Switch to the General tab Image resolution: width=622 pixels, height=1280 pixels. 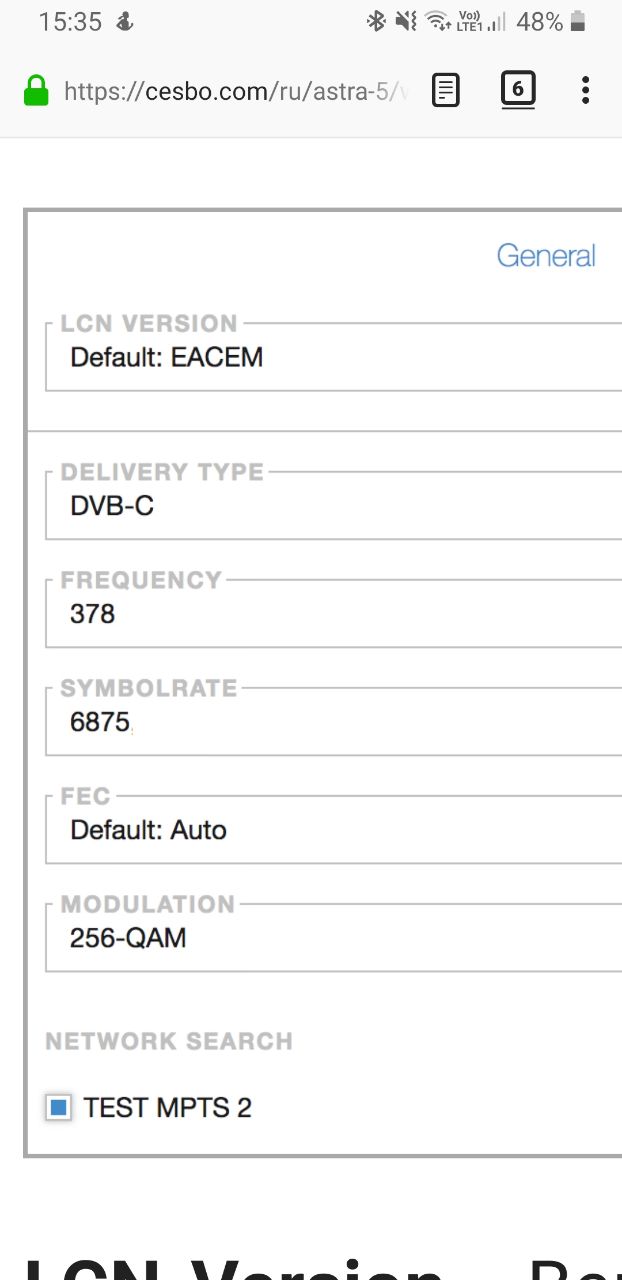(546, 256)
